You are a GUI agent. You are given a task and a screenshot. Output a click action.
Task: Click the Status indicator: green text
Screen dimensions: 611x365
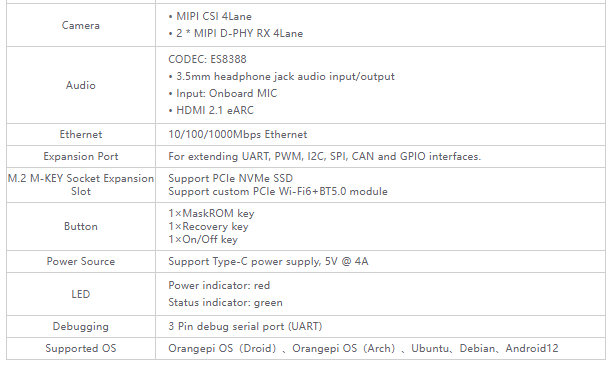pos(225,303)
